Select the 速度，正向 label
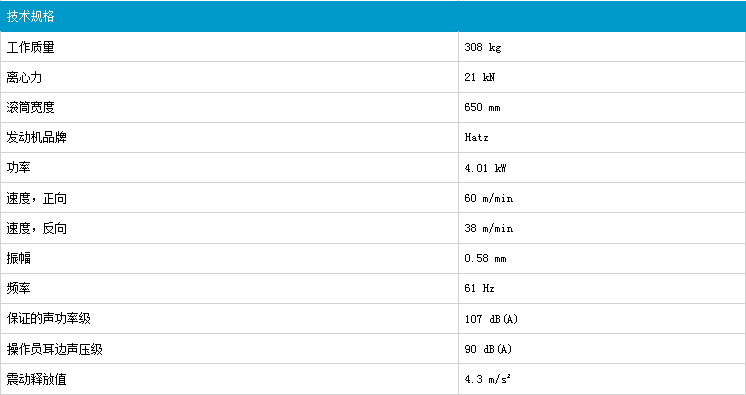Image resolution: width=746 pixels, height=395 pixels. pyautogui.click(x=36, y=198)
